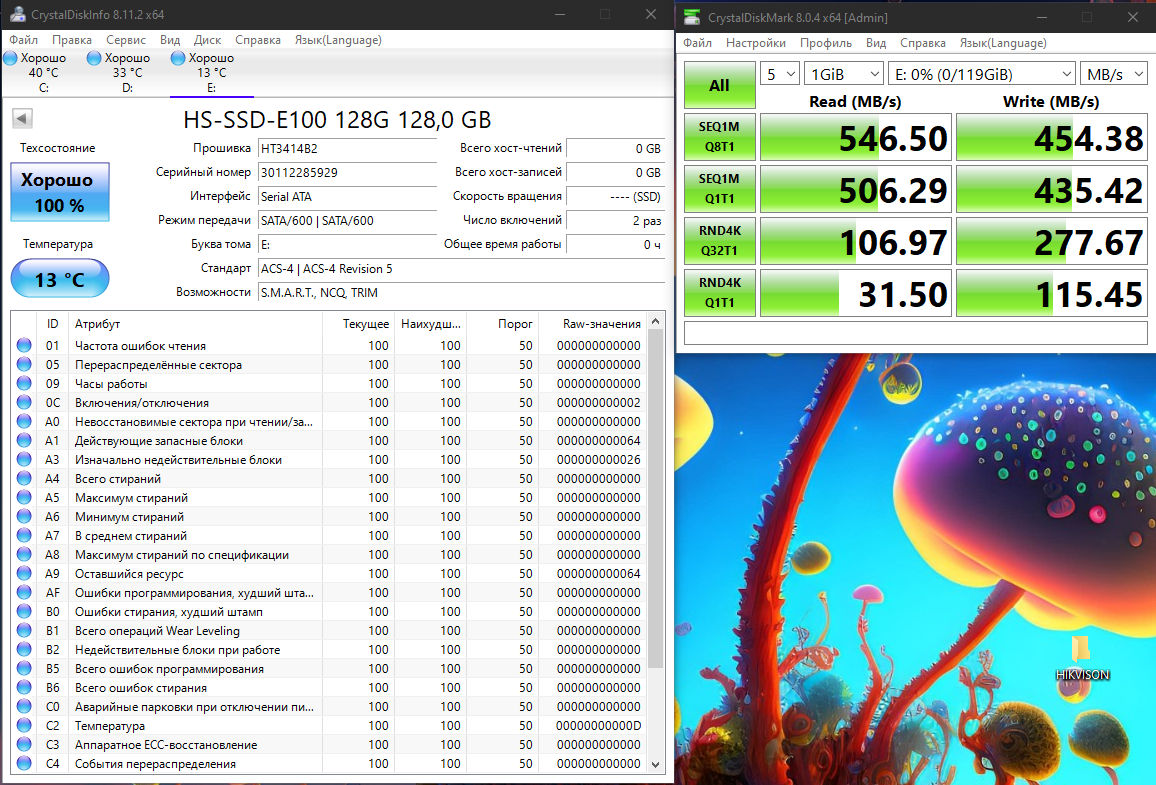Open the Сервис menu in CrystalDiskInfo
Image resolution: width=1156 pixels, height=785 pixels.
126,40
